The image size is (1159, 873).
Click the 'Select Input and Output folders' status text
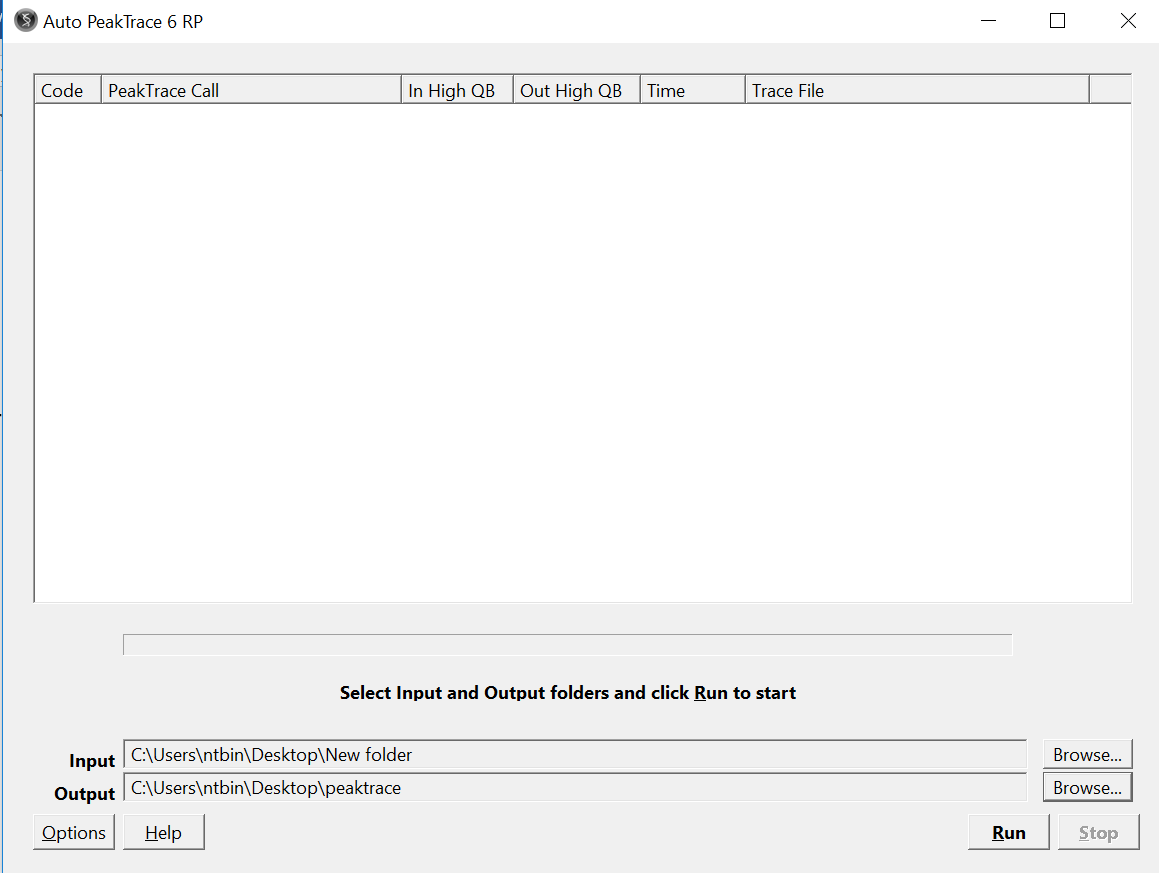tap(568, 693)
